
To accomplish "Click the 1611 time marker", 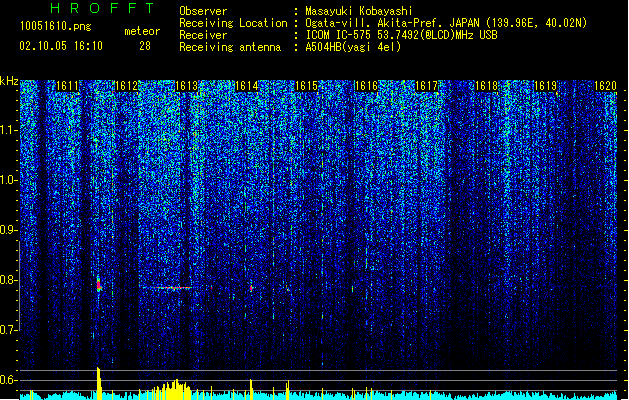I will (x=67, y=86).
